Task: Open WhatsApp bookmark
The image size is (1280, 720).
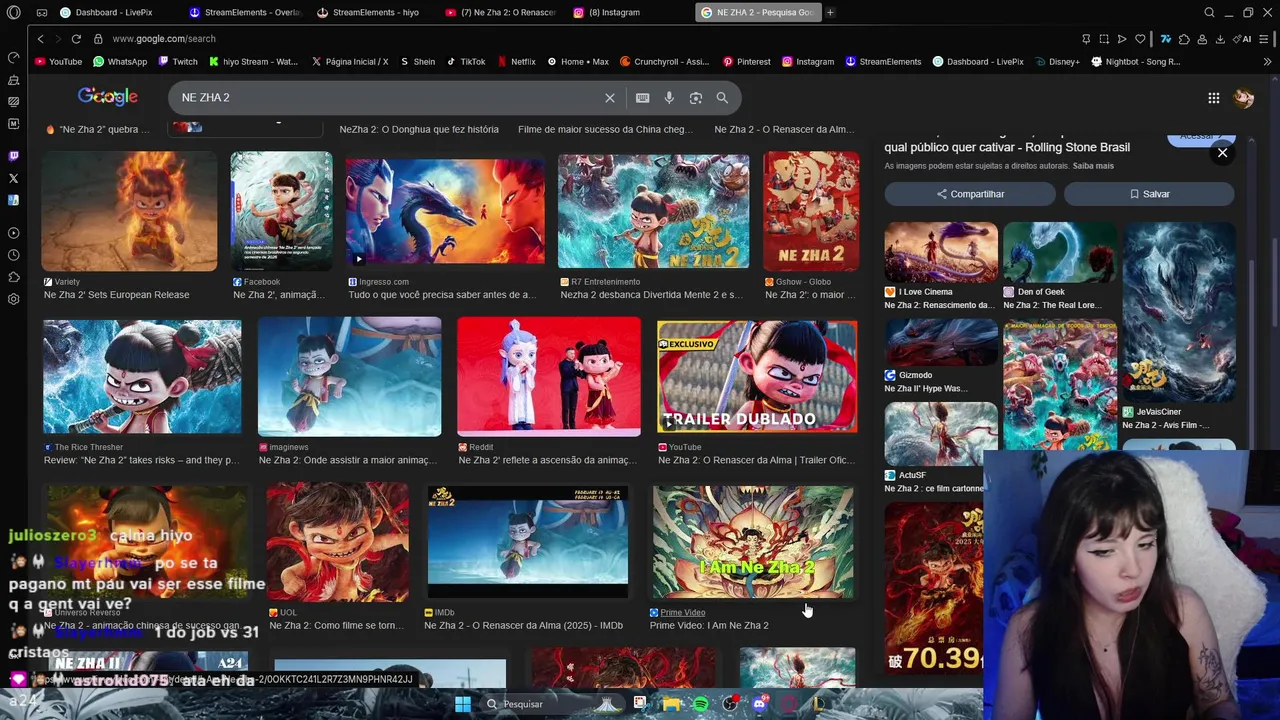Action: pos(120,61)
